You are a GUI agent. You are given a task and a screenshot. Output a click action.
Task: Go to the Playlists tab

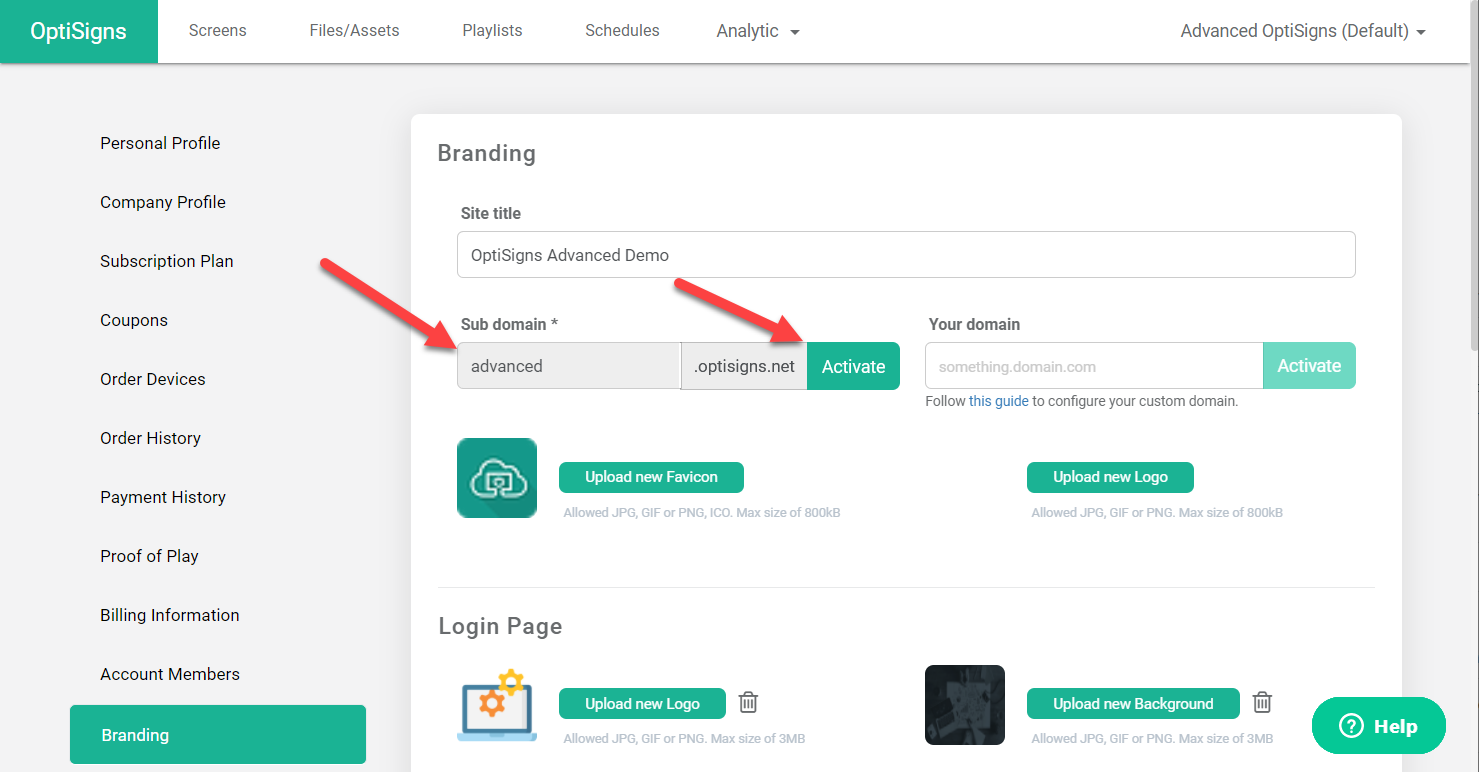492,31
